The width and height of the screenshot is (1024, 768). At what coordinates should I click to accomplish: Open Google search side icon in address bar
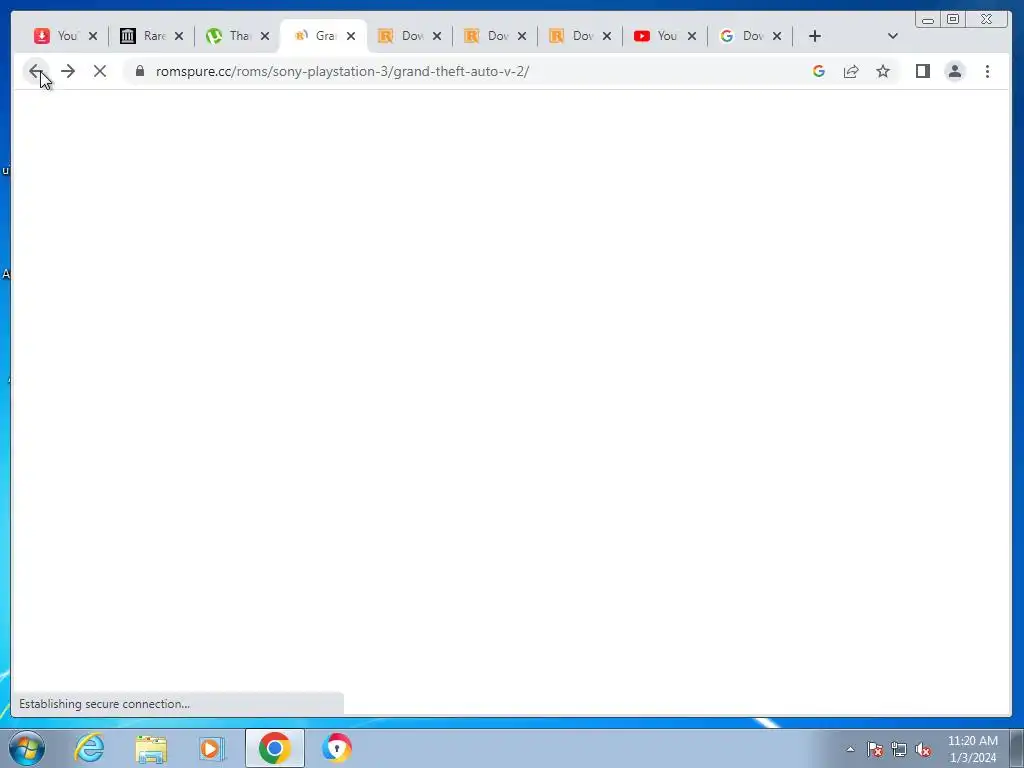pyautogui.click(x=818, y=71)
